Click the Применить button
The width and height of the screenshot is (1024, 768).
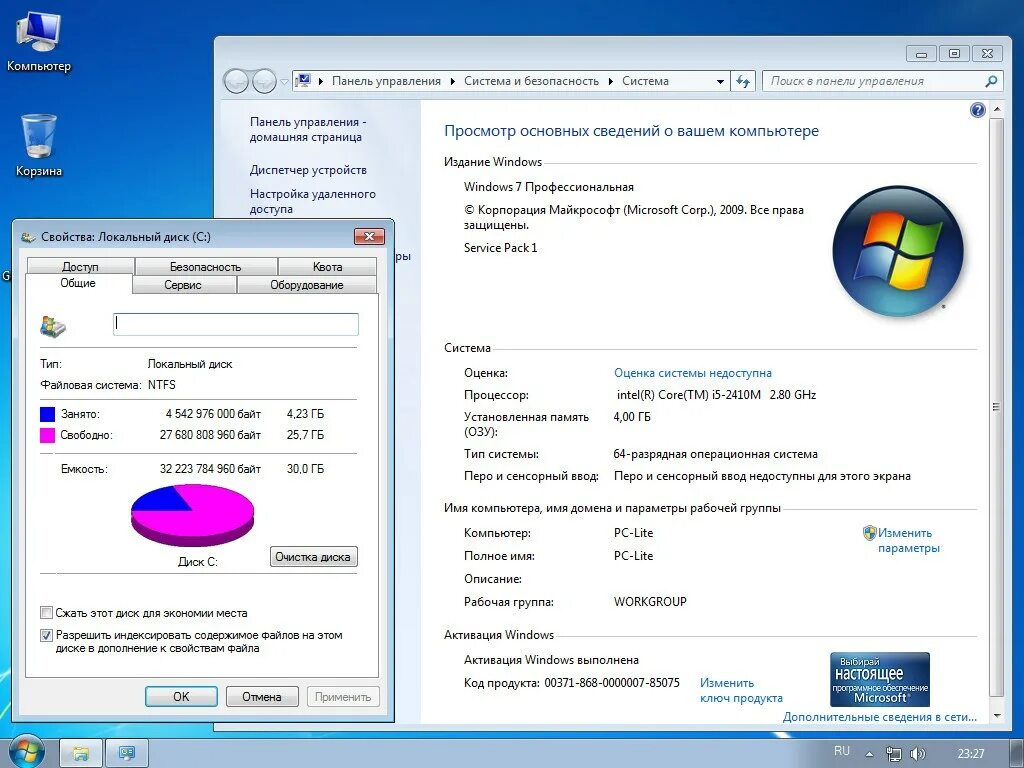tap(343, 696)
